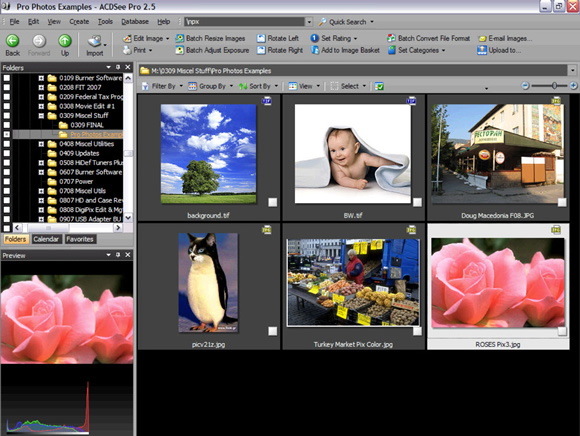580x436 pixels.
Task: Open Set Rating option
Action: (334, 38)
